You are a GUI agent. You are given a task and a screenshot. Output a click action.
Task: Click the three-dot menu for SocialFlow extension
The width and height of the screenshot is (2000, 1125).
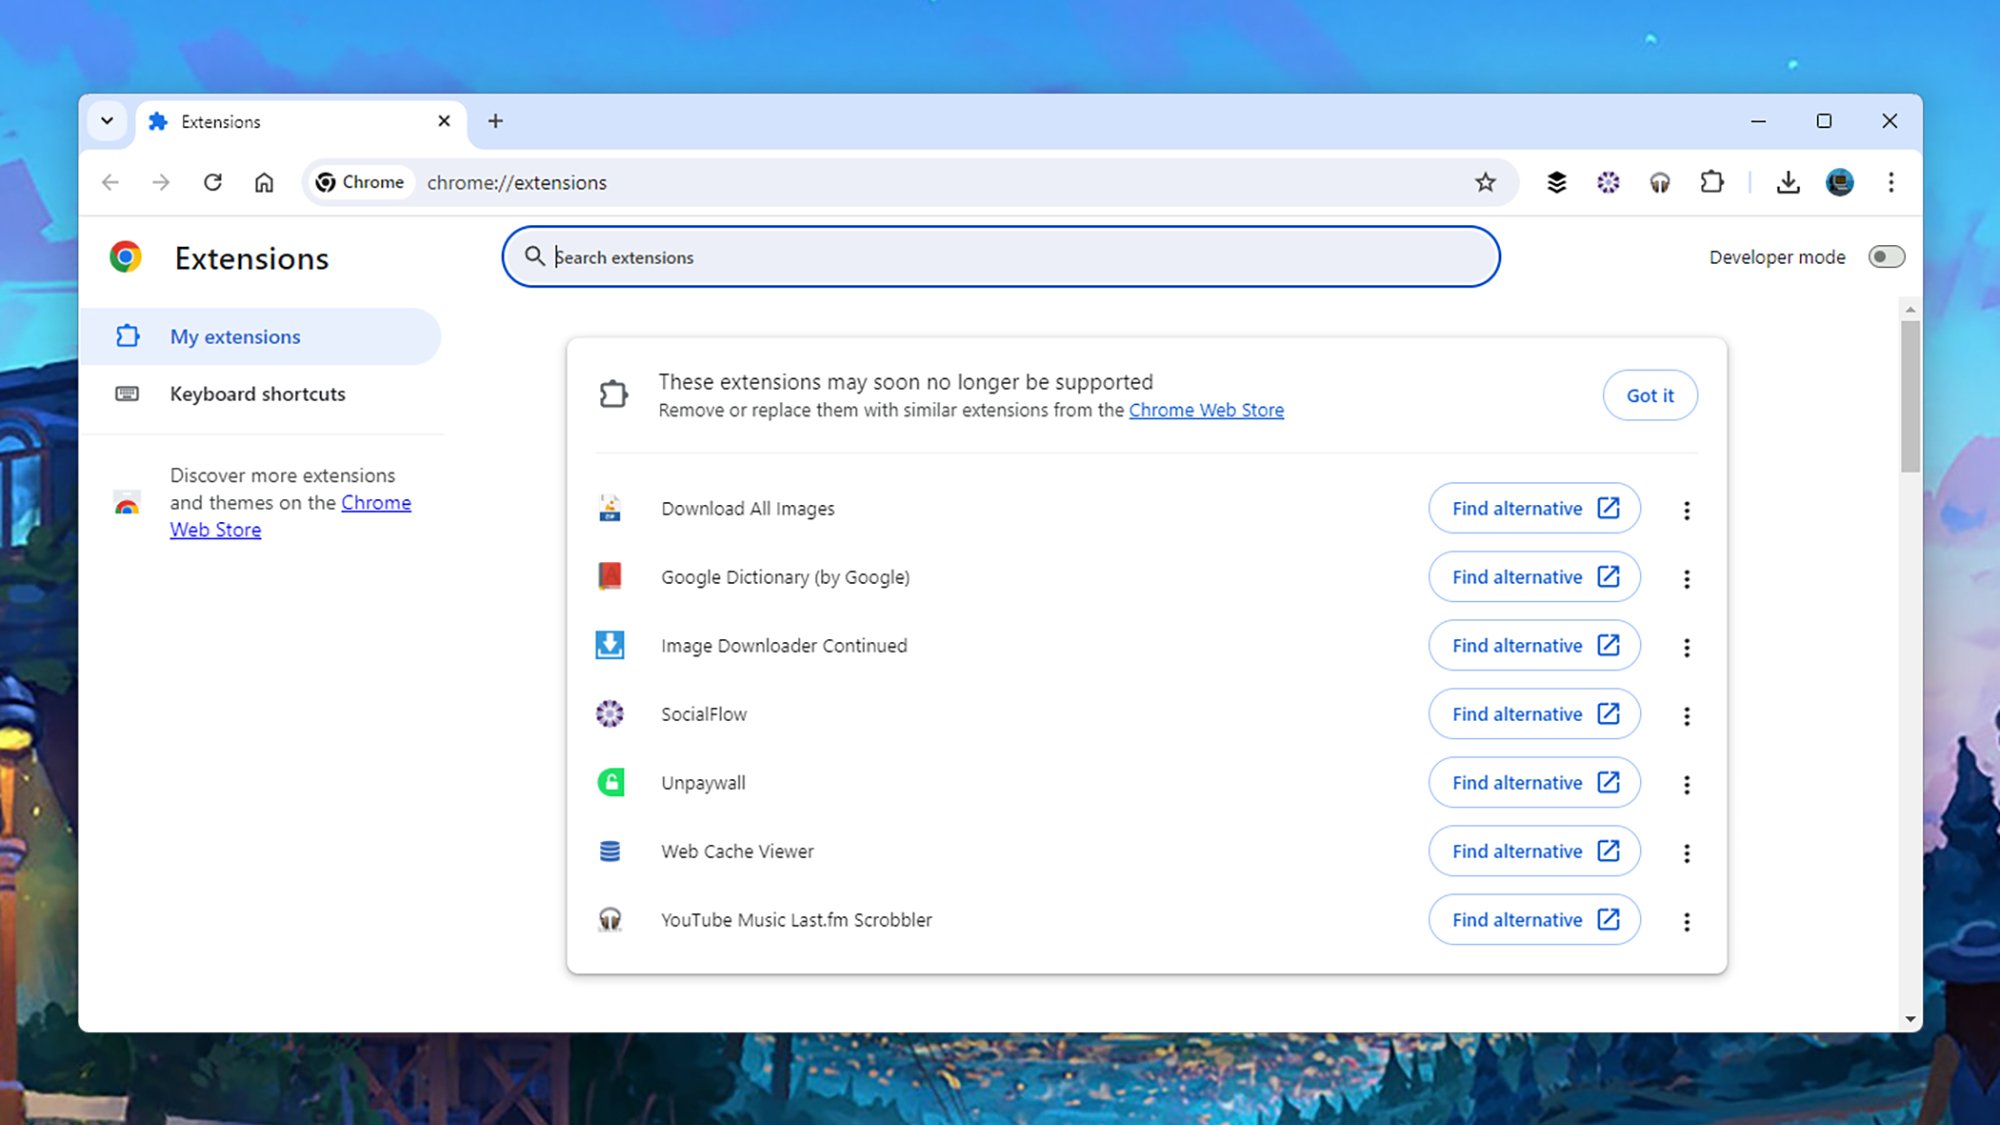click(1685, 714)
